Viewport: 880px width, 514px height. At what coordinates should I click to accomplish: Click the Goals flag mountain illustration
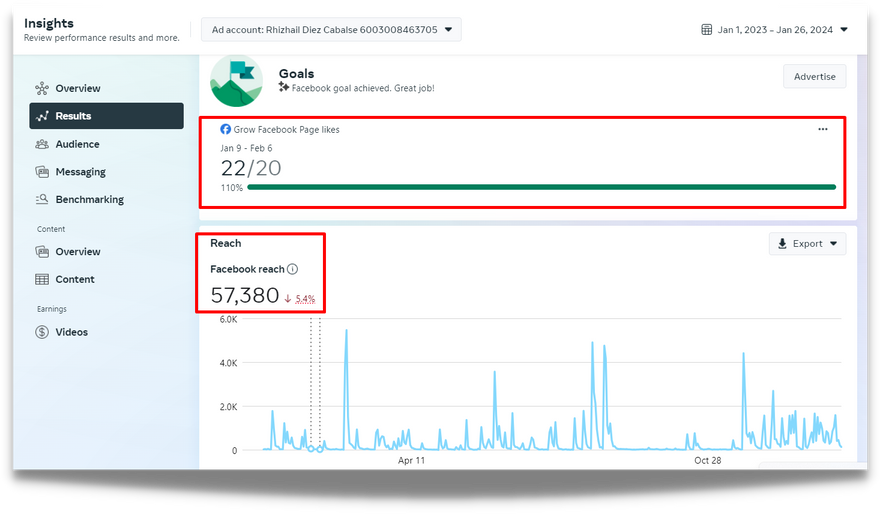[x=236, y=81]
